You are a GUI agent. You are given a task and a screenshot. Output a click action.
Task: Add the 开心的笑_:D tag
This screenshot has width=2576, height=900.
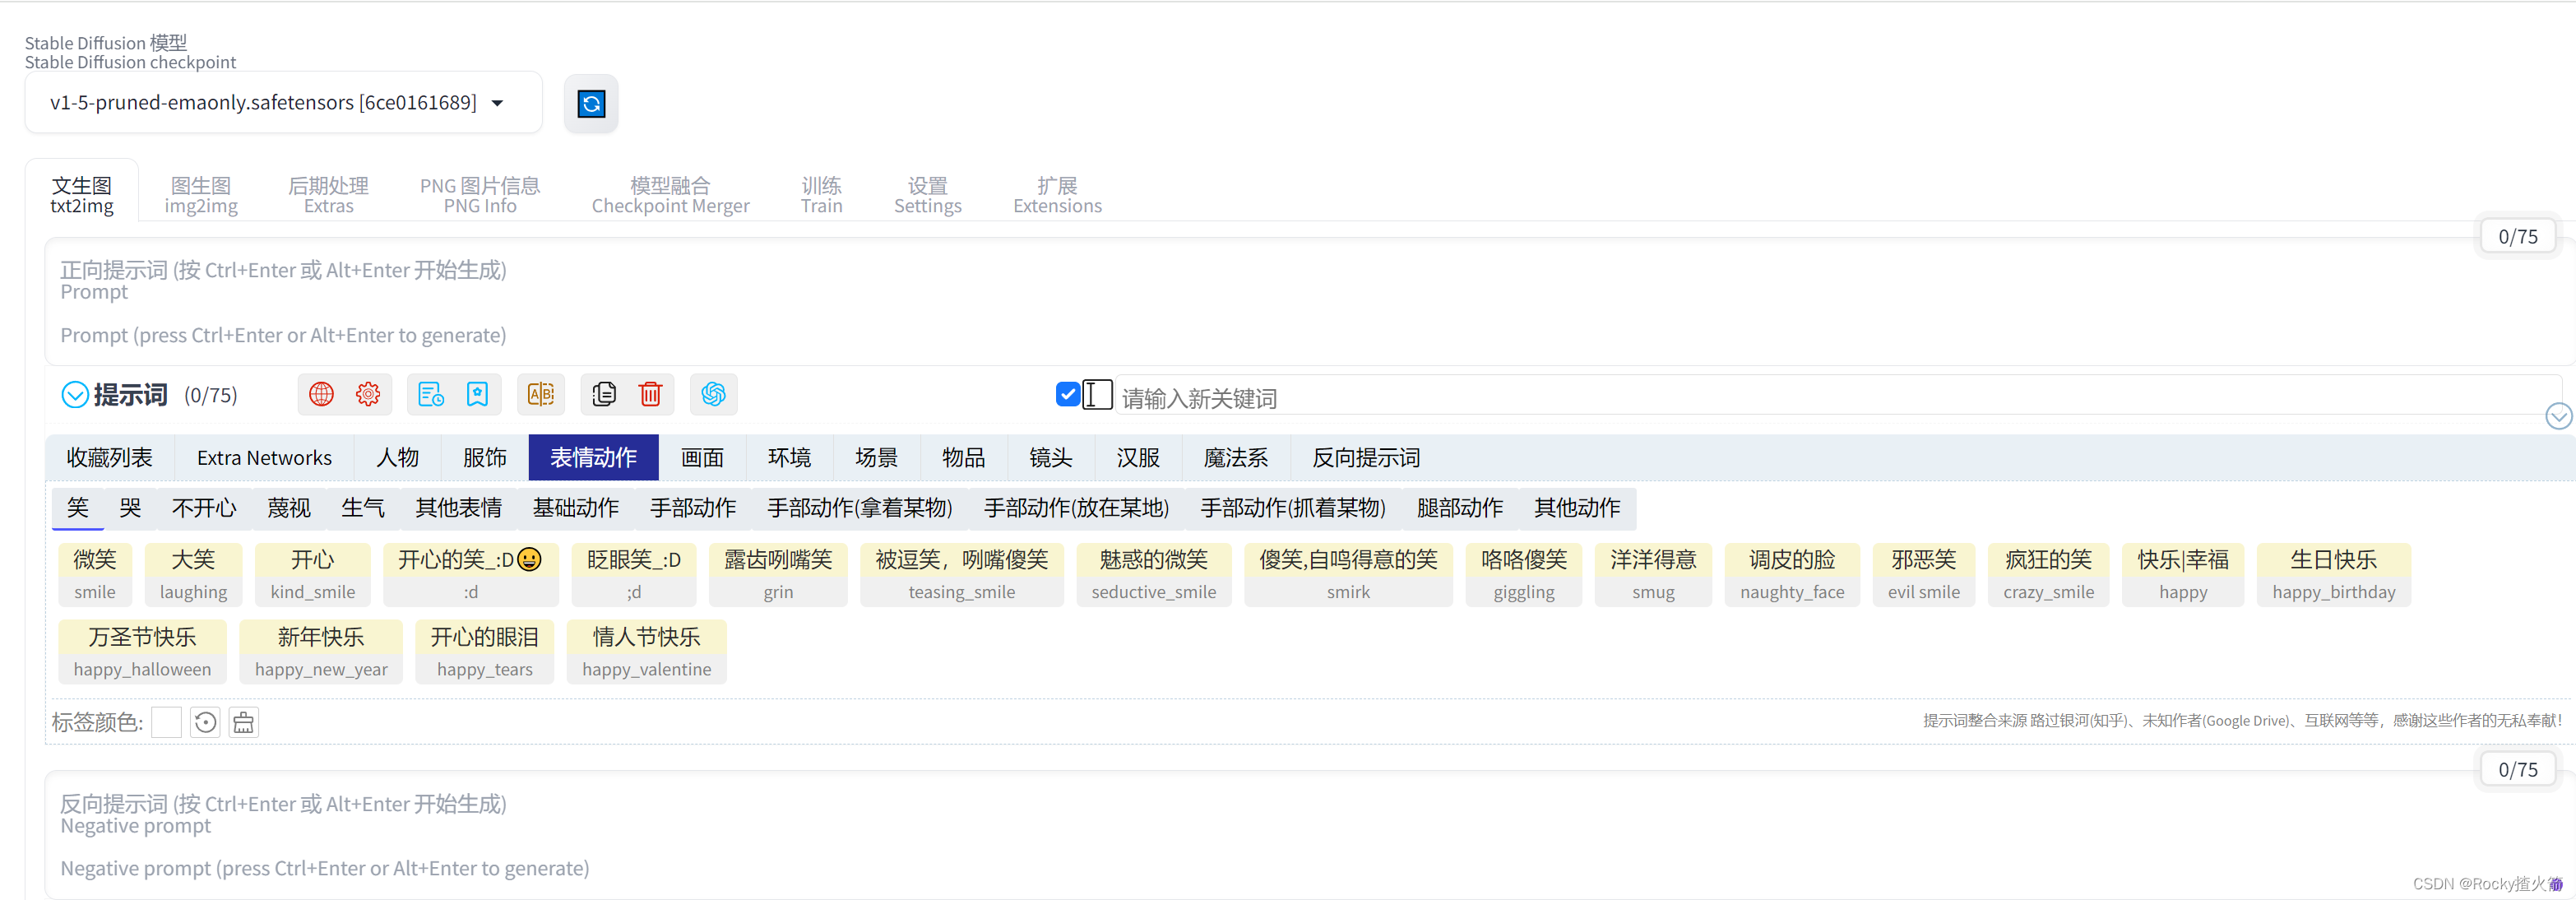[471, 575]
